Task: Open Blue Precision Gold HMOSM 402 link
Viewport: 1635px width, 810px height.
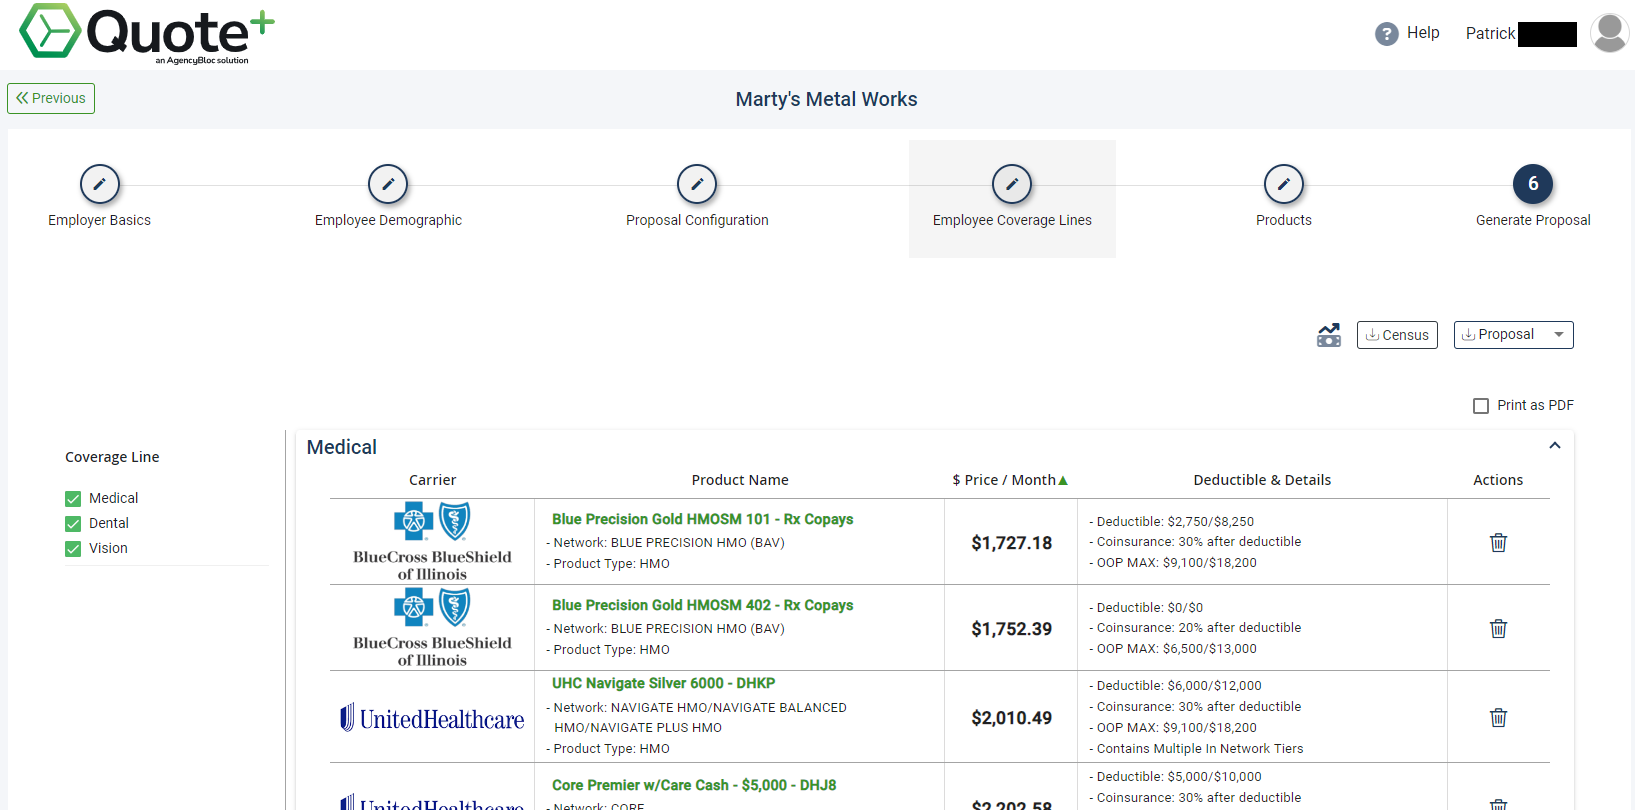Action: tap(702, 605)
